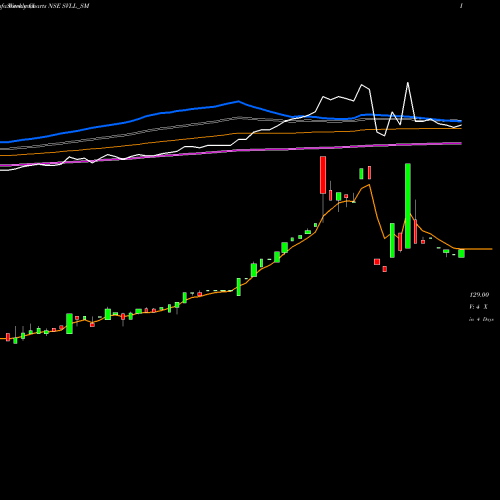500x500 pixels.
Task: Select the 129.09 price label
Action: click(x=479, y=295)
